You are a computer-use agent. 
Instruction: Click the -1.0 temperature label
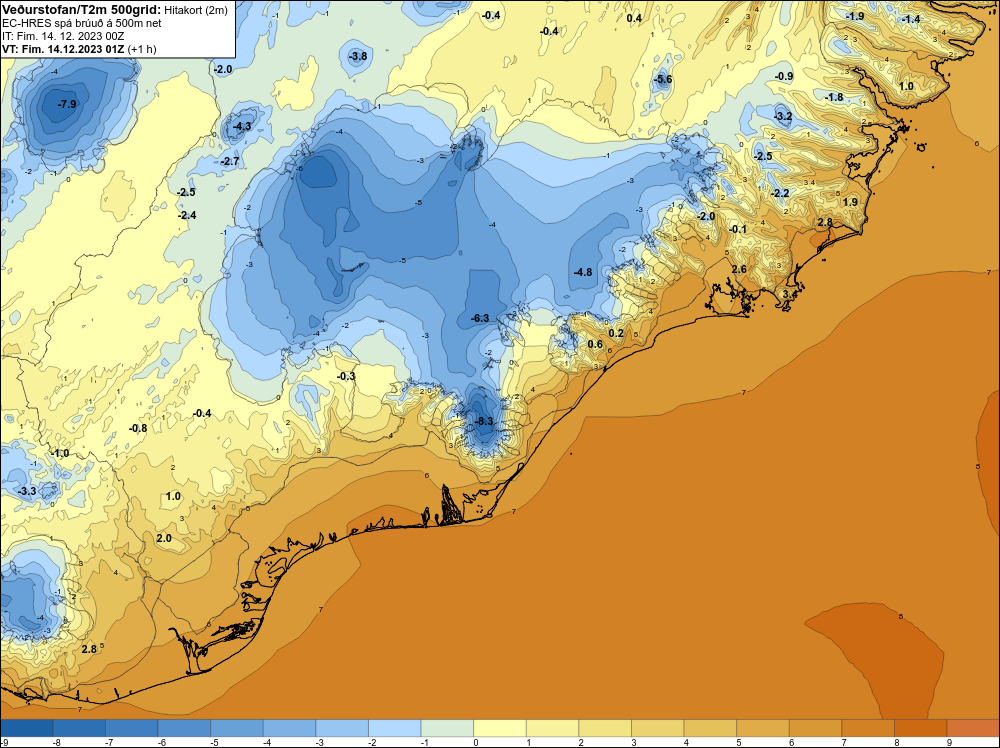tap(60, 453)
